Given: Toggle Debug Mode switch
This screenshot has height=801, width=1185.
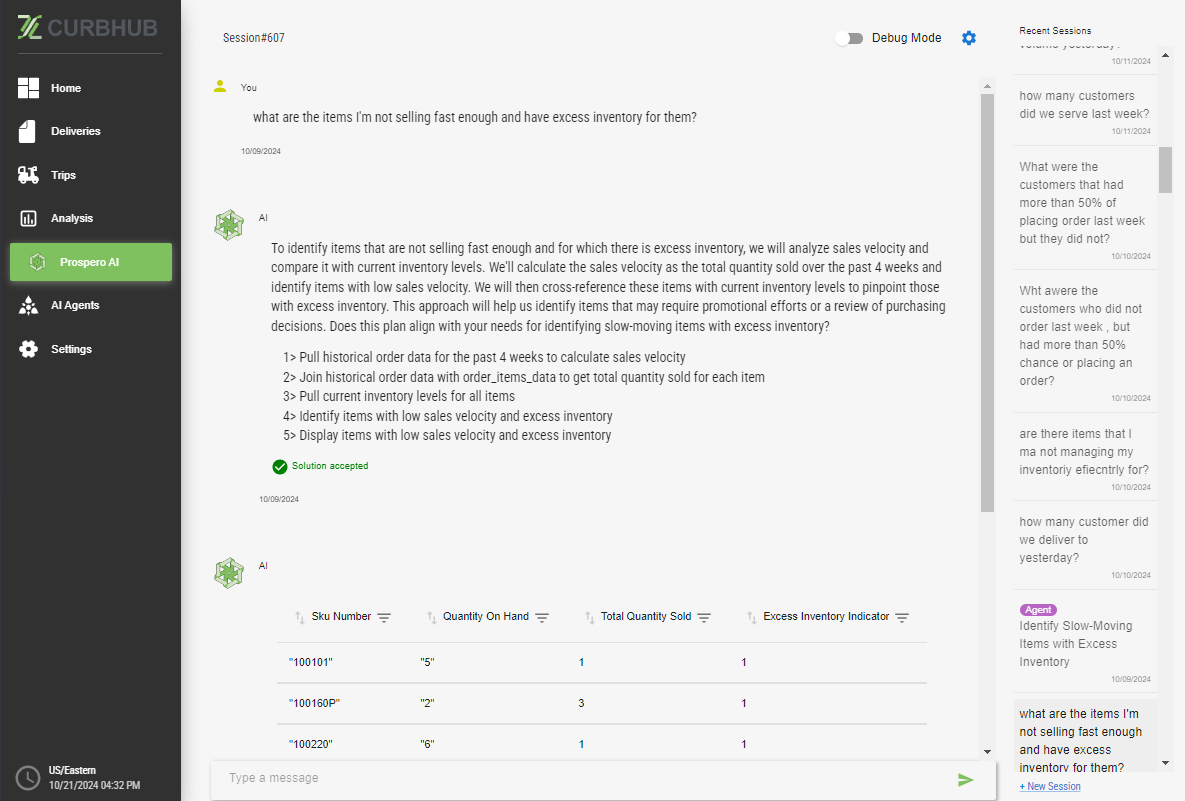Looking at the screenshot, I should coord(849,38).
